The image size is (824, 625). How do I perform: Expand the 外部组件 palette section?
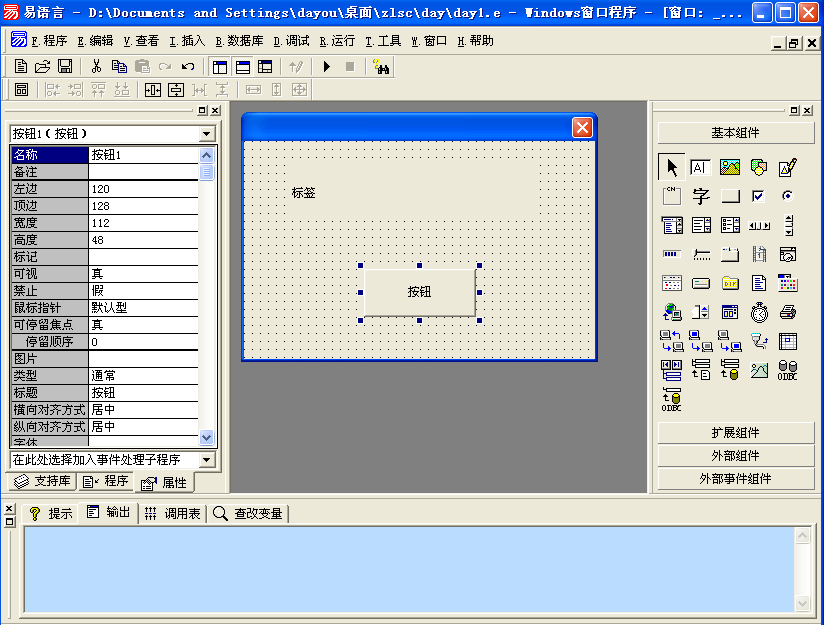(x=735, y=456)
